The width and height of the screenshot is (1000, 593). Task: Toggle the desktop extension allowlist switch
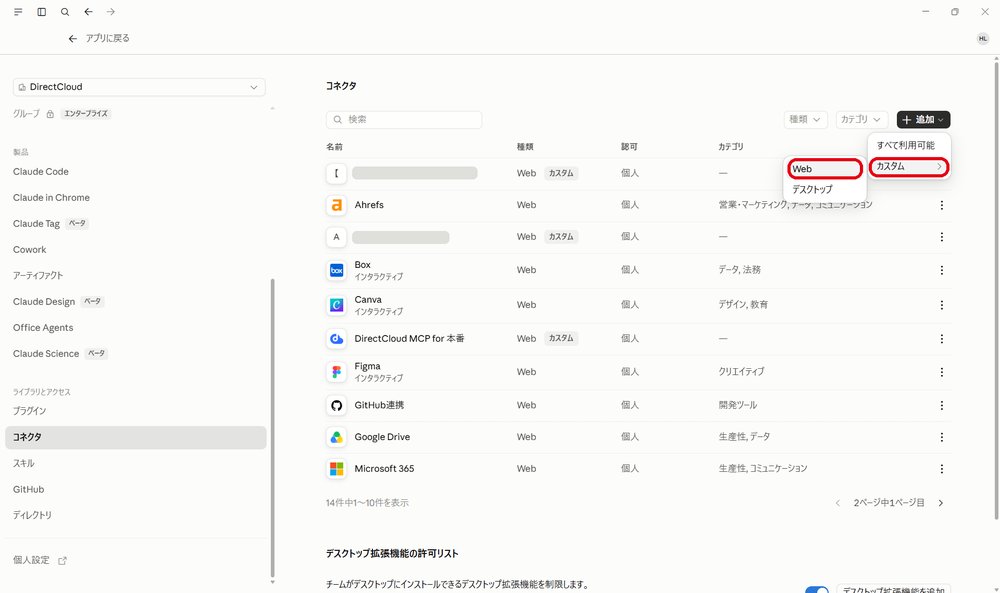tap(816, 589)
